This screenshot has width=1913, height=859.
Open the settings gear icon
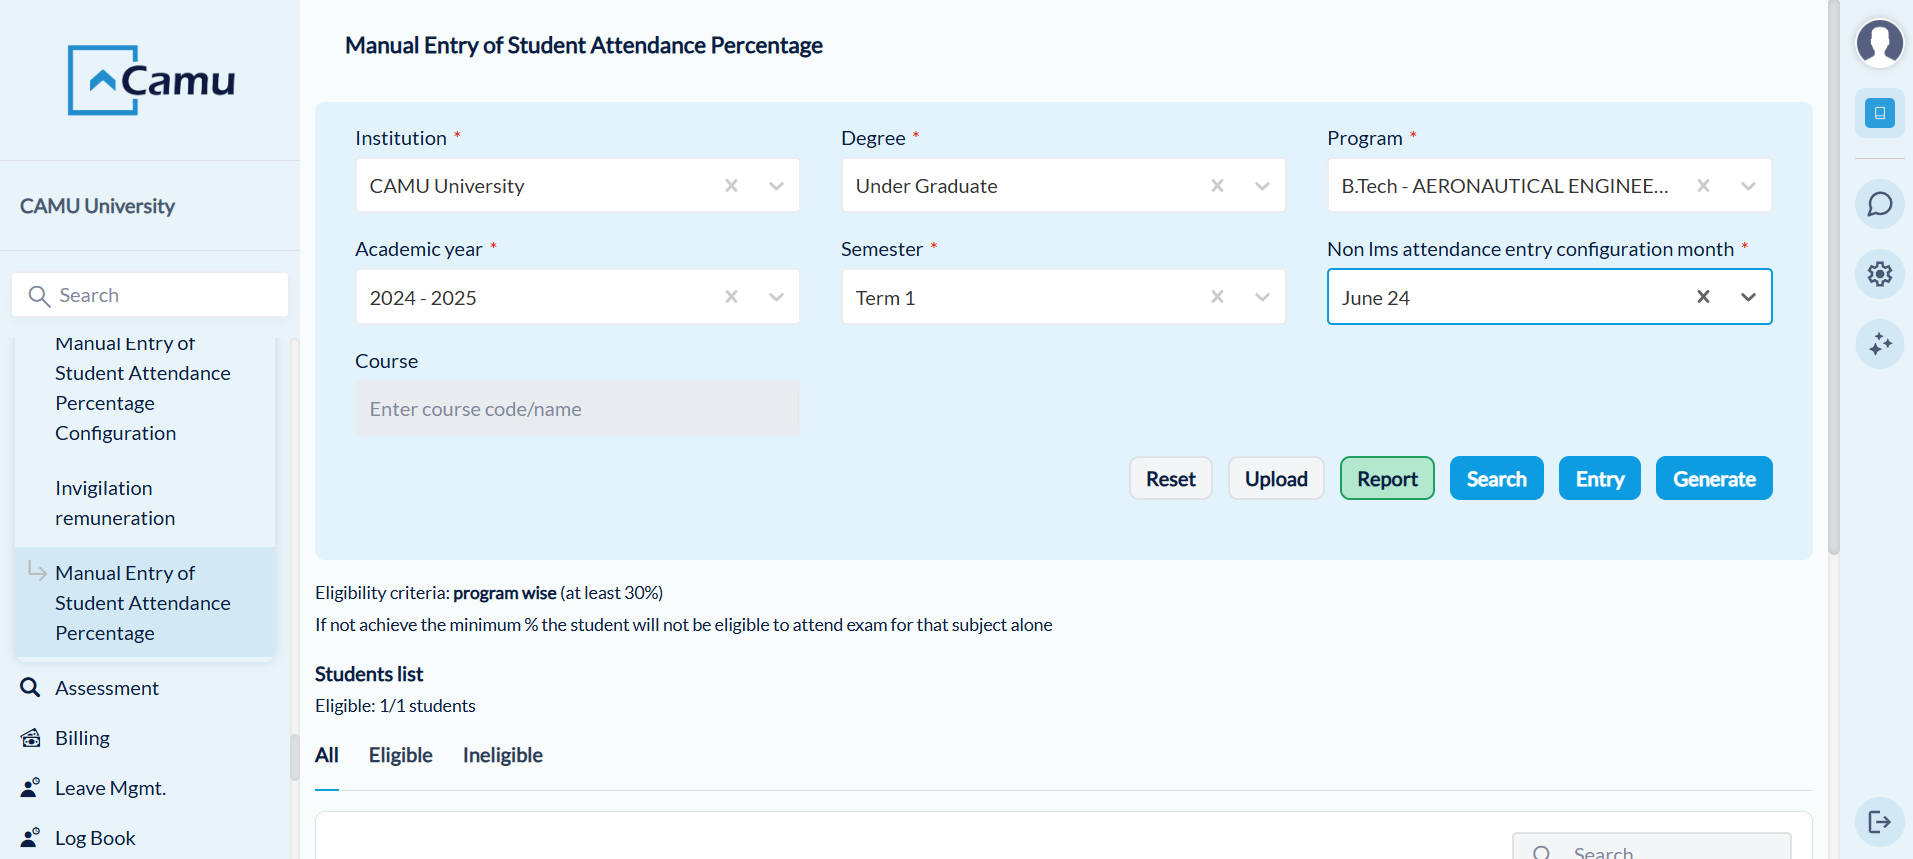coord(1879,274)
